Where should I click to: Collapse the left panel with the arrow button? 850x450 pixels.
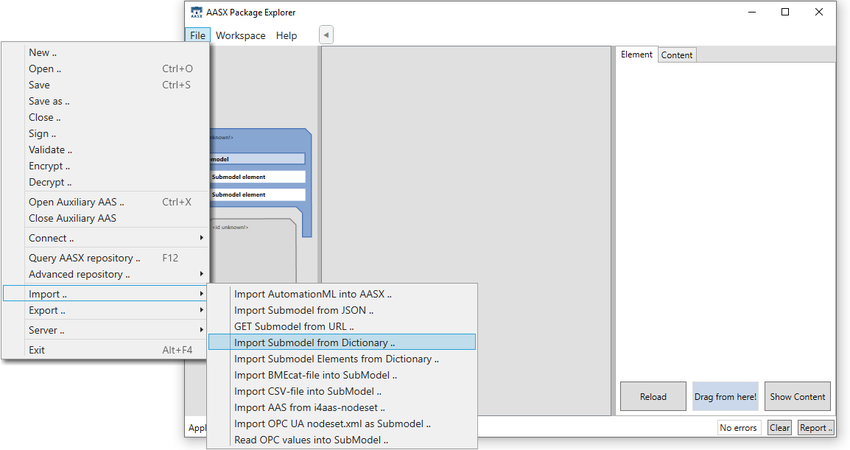coord(326,35)
